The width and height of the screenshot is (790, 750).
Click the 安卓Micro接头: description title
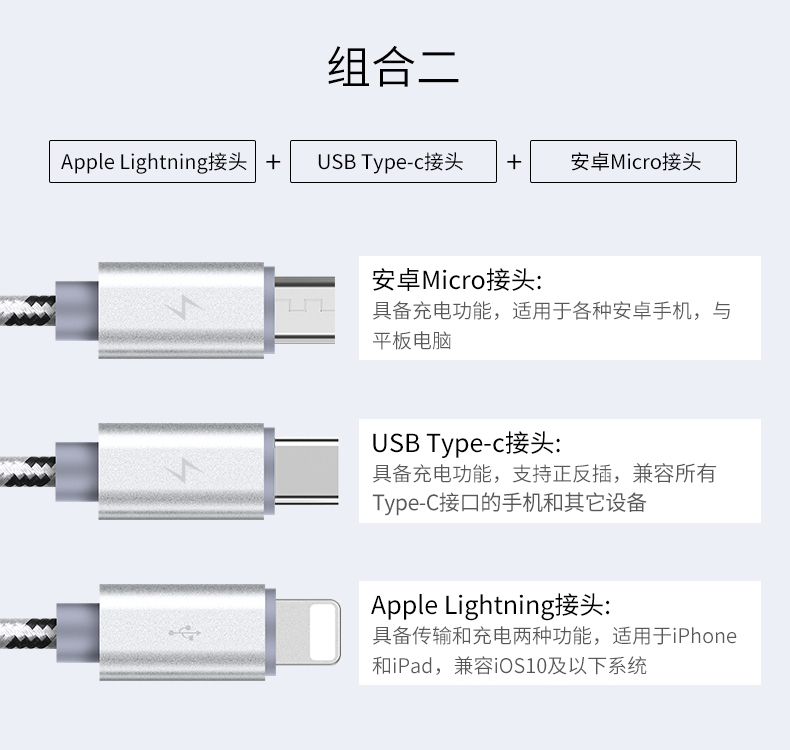(457, 280)
